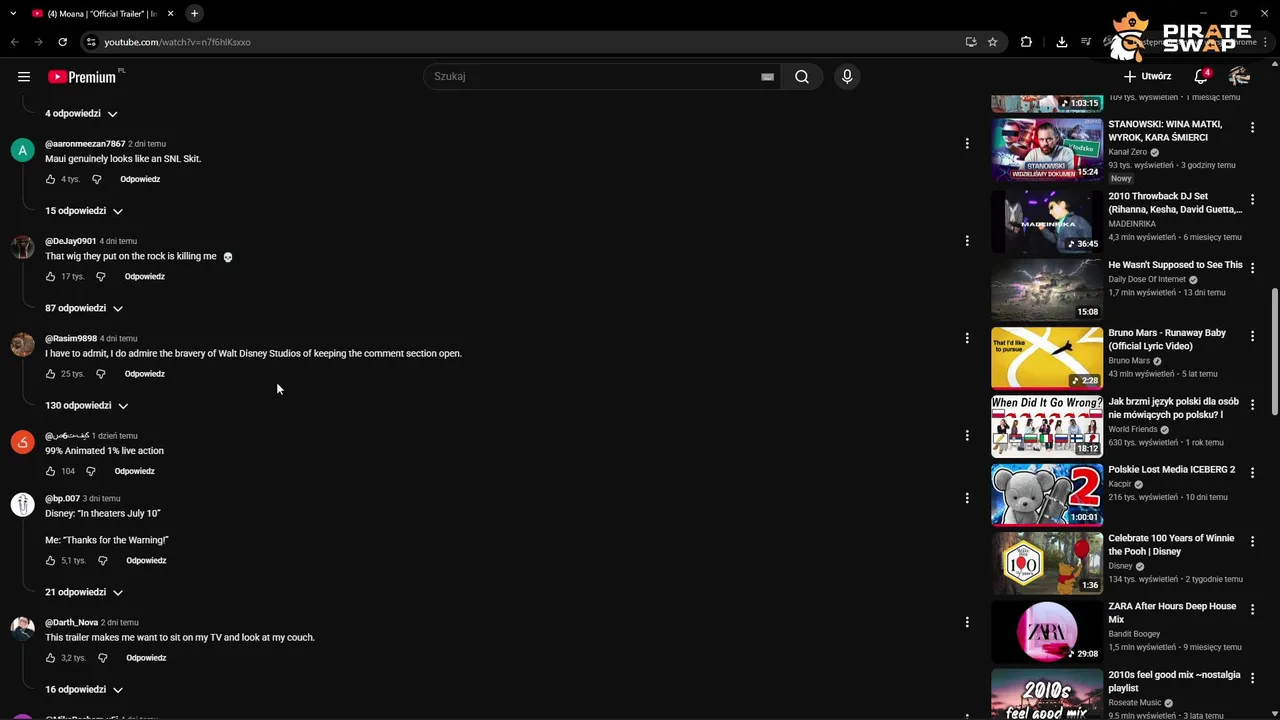Image resolution: width=1280 pixels, height=720 pixels.
Task: Open @Rasim9898 channel link
Action: point(71,338)
